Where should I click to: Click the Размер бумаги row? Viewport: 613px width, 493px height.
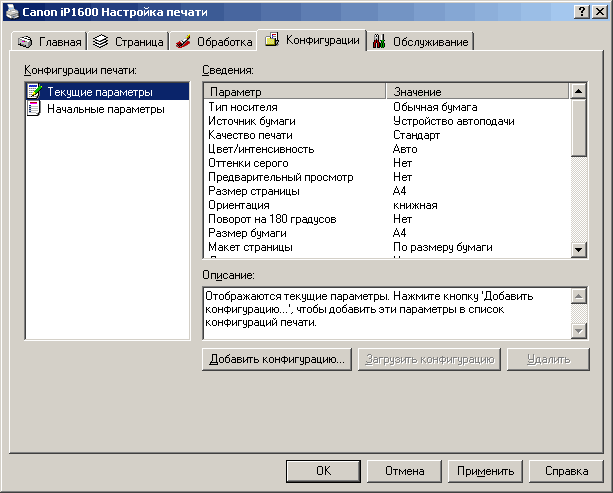(x=387, y=233)
